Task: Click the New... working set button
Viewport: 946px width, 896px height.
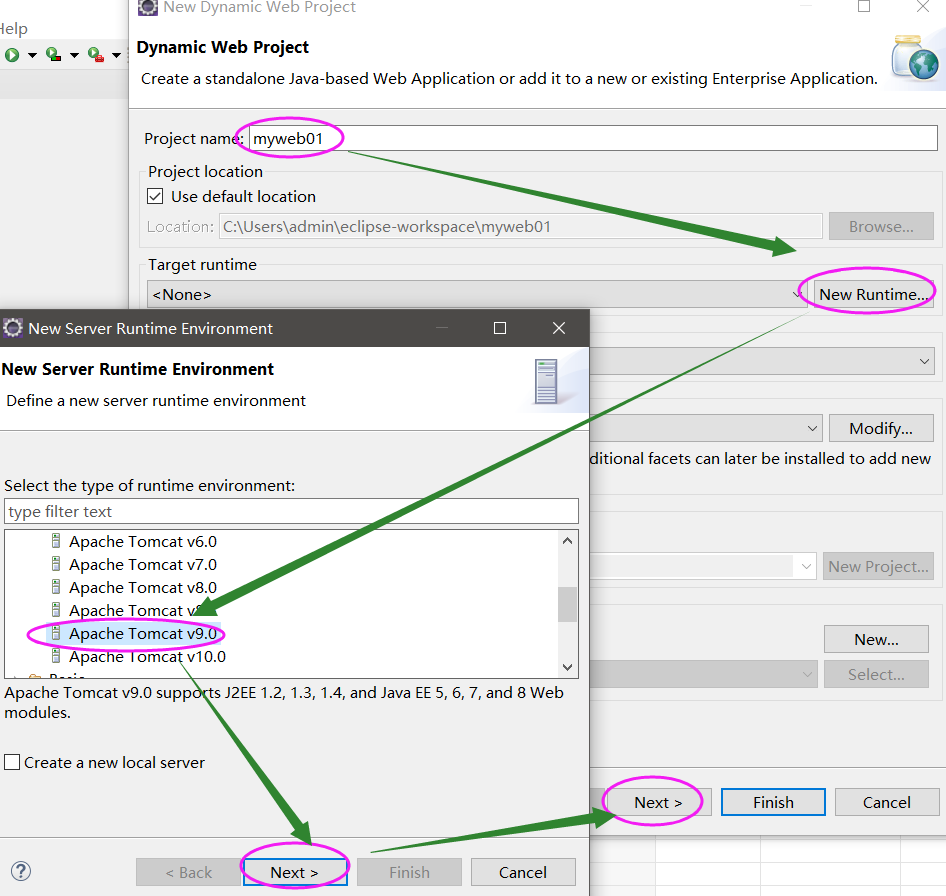Action: pyautogui.click(x=876, y=639)
